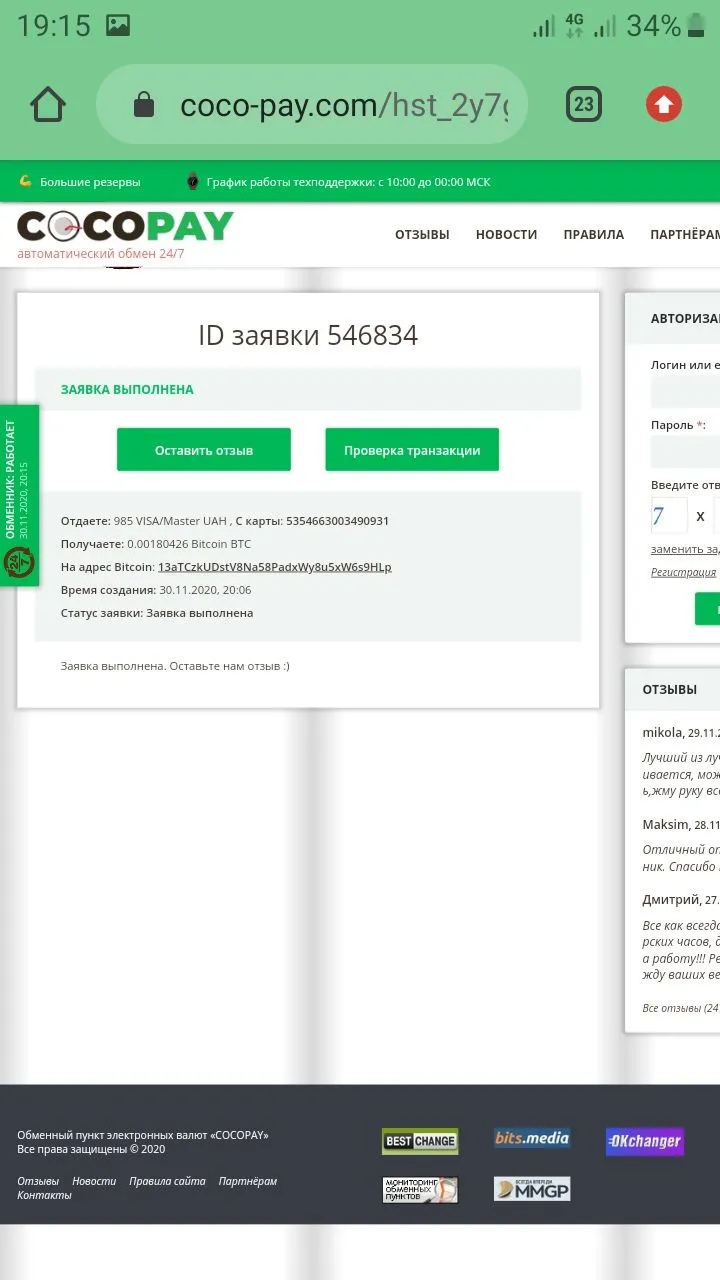Open the ОТЗЫВЫ menu item
720x1280 pixels.
pyautogui.click(x=422, y=235)
